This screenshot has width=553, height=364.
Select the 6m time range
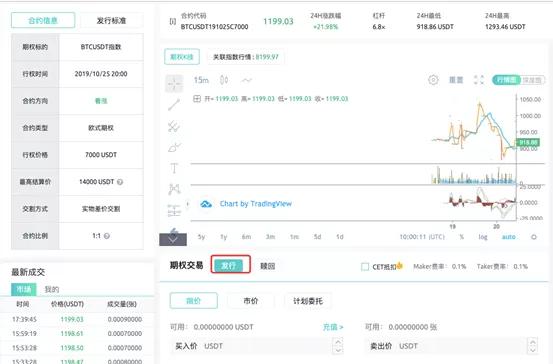247,237
